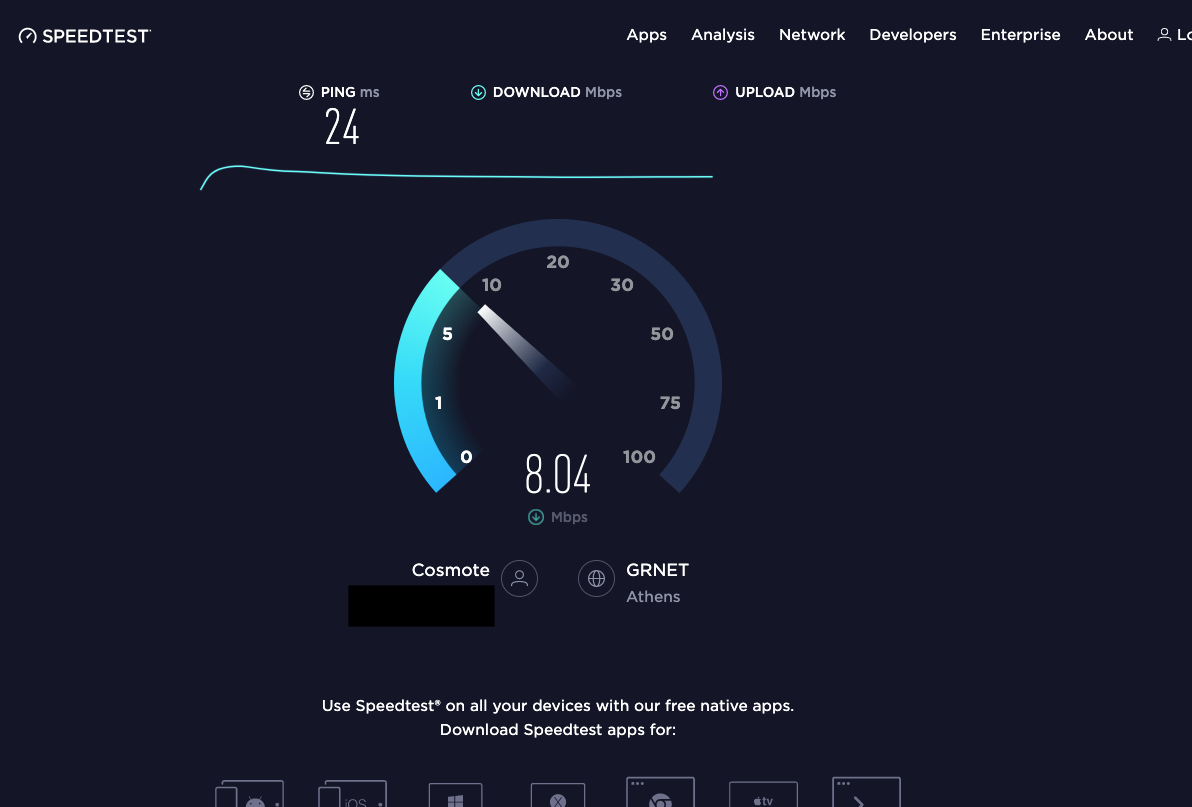Open the Apps menu
Viewport: 1192px width, 807px height.
coord(646,35)
